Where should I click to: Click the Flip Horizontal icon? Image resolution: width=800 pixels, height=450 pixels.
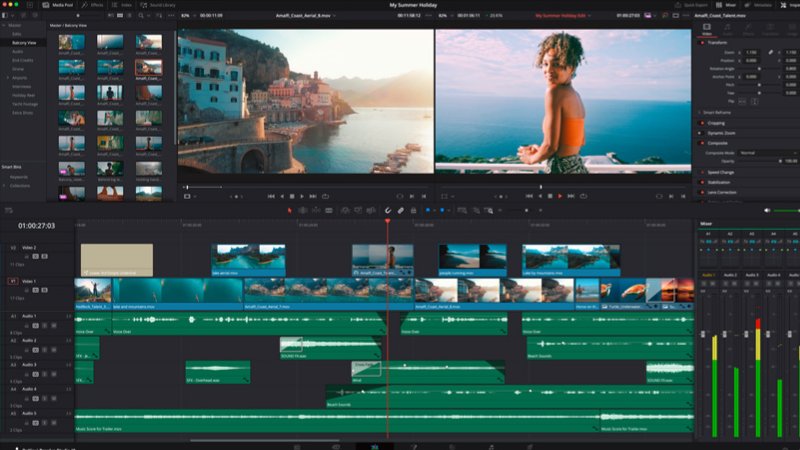[742, 102]
